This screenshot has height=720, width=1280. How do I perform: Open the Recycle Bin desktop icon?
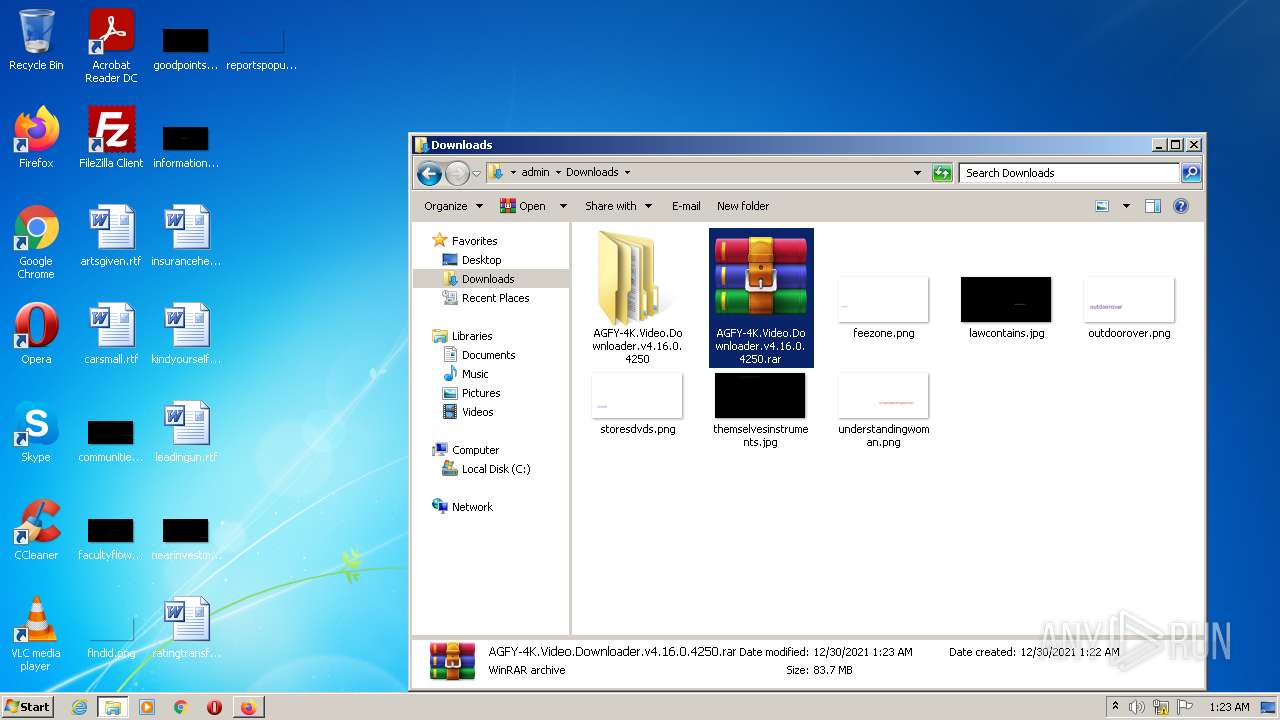36,40
